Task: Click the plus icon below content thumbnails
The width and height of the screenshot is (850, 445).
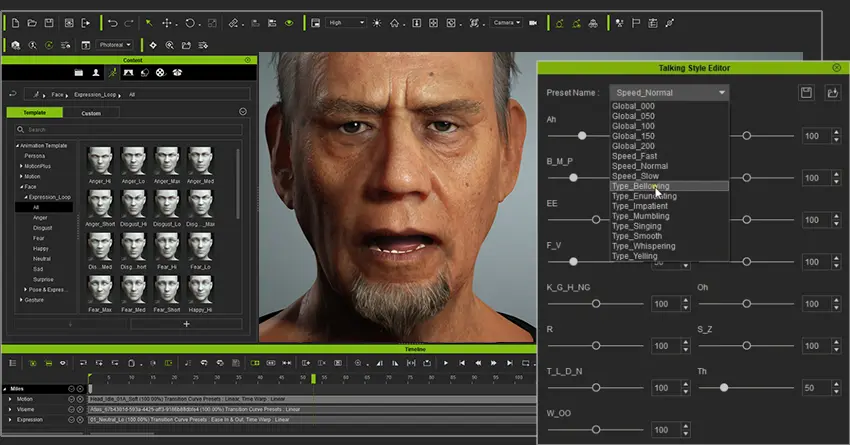Action: (186, 324)
